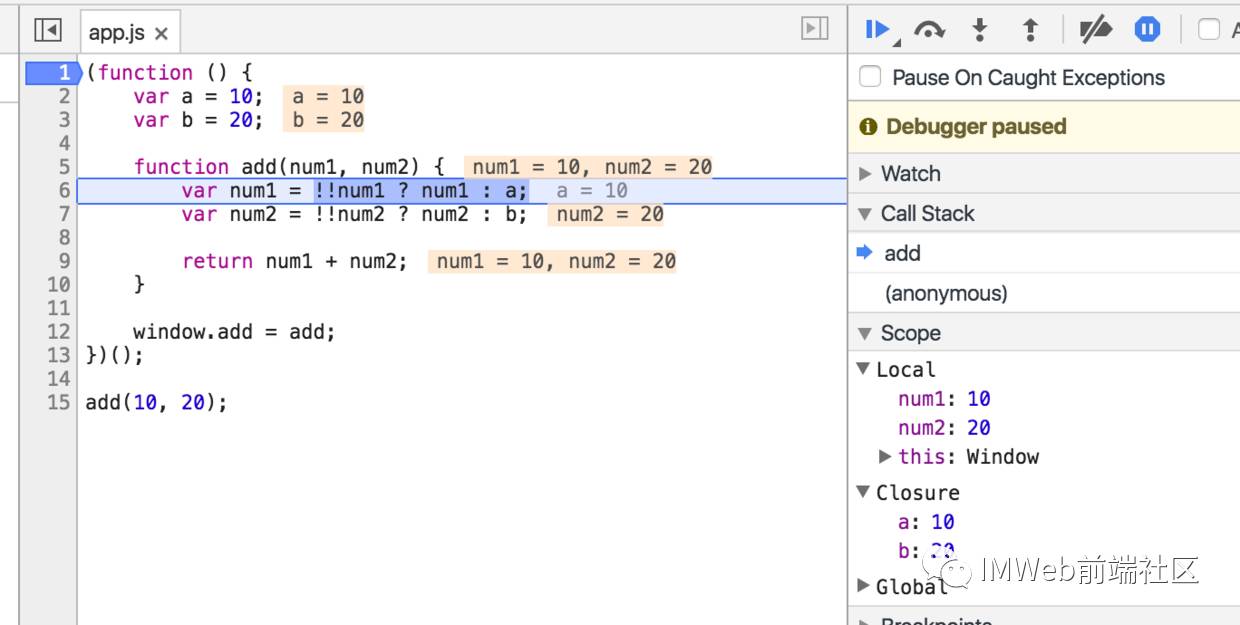The height and width of the screenshot is (625, 1240).
Task: Click the 'return num1 + num2;' statement
Action: click(x=295, y=261)
